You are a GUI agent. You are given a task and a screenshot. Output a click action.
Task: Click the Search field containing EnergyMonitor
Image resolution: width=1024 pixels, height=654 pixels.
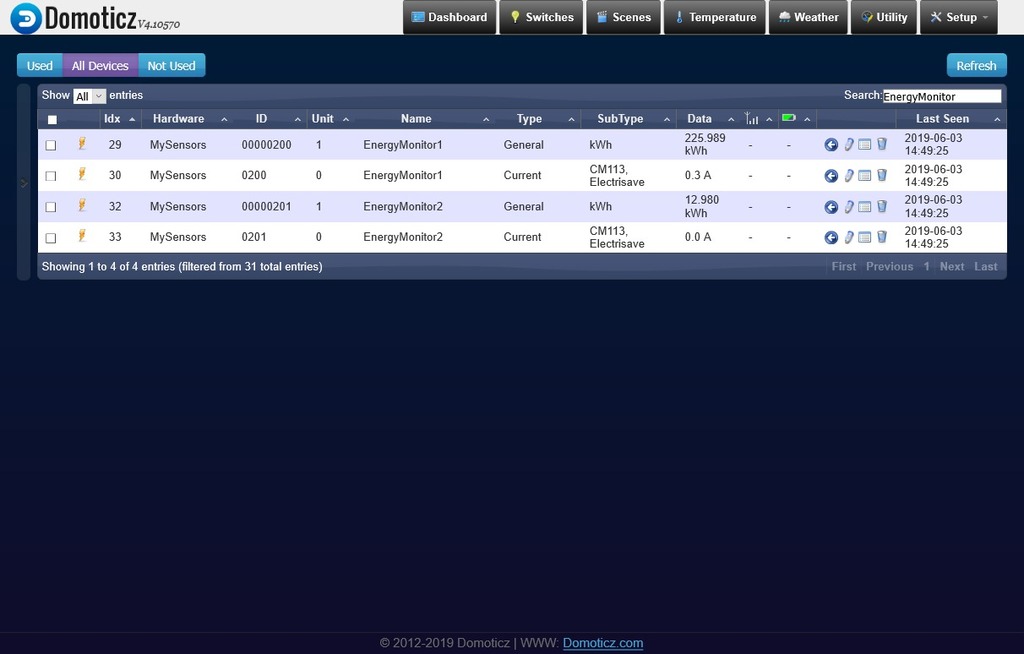click(x=942, y=96)
